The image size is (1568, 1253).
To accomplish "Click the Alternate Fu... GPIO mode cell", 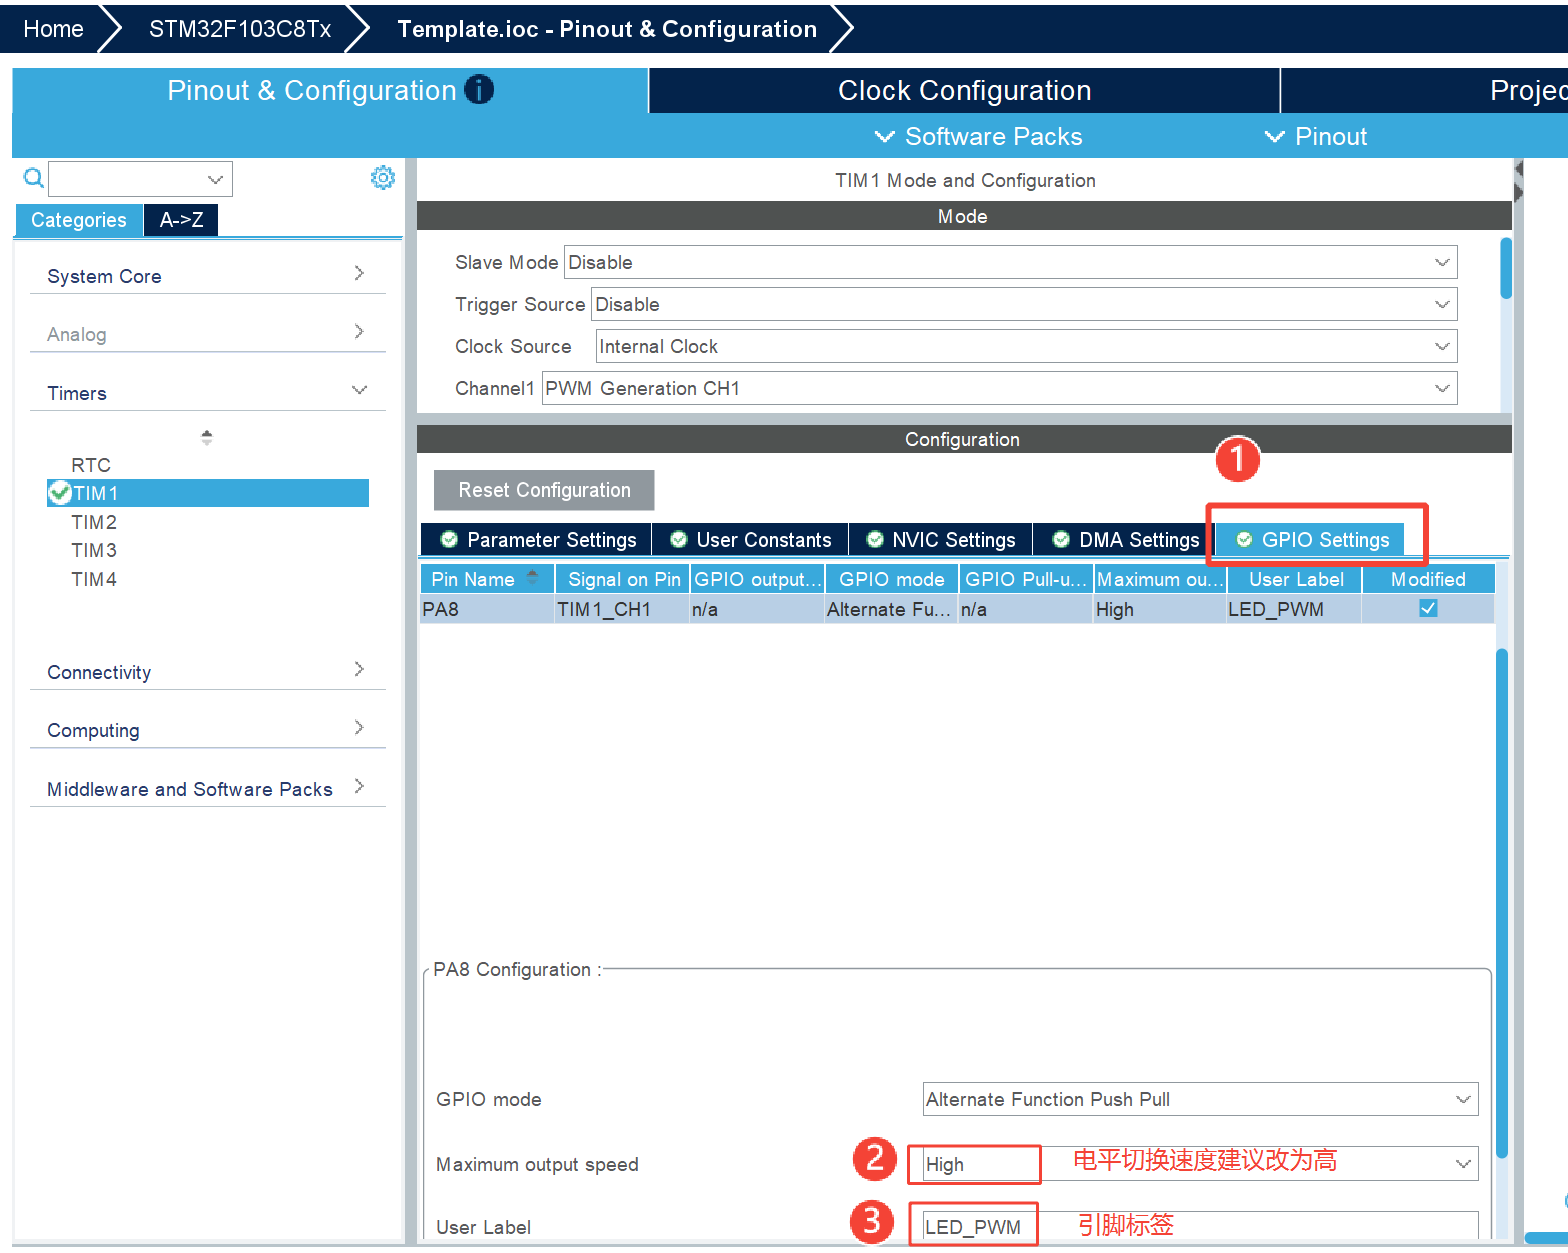I will [891, 609].
